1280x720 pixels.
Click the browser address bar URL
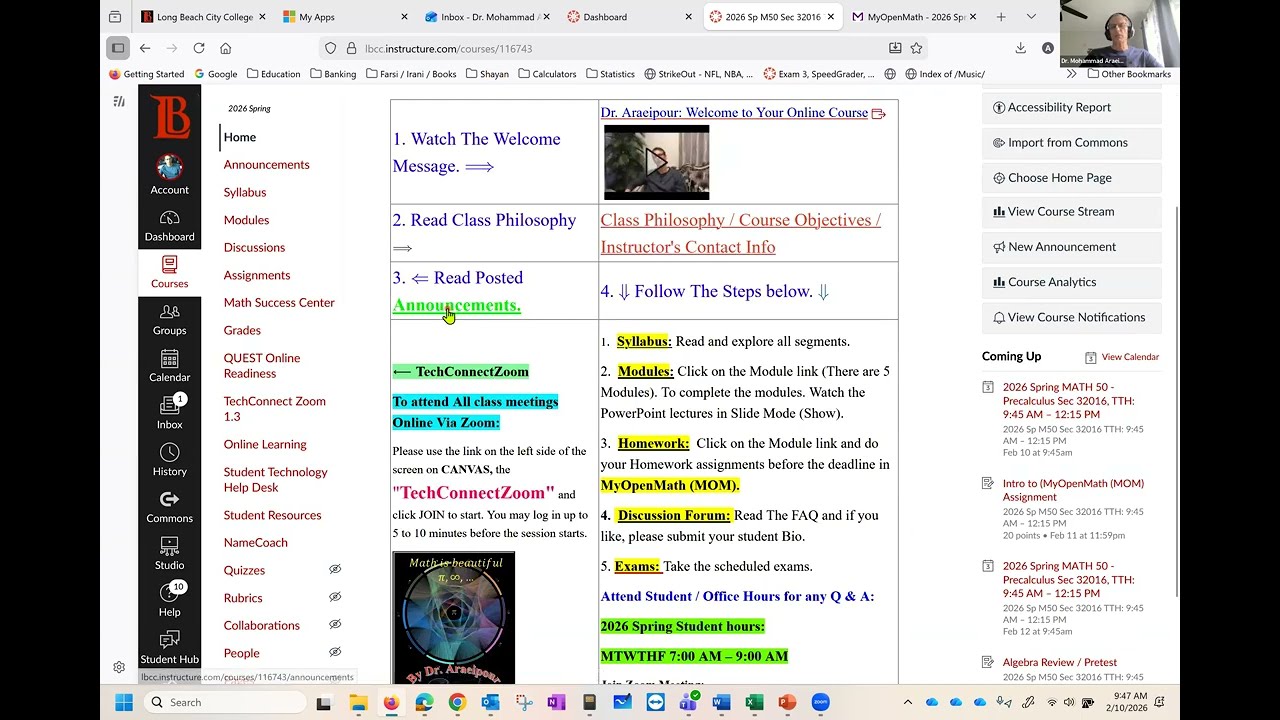[x=448, y=48]
